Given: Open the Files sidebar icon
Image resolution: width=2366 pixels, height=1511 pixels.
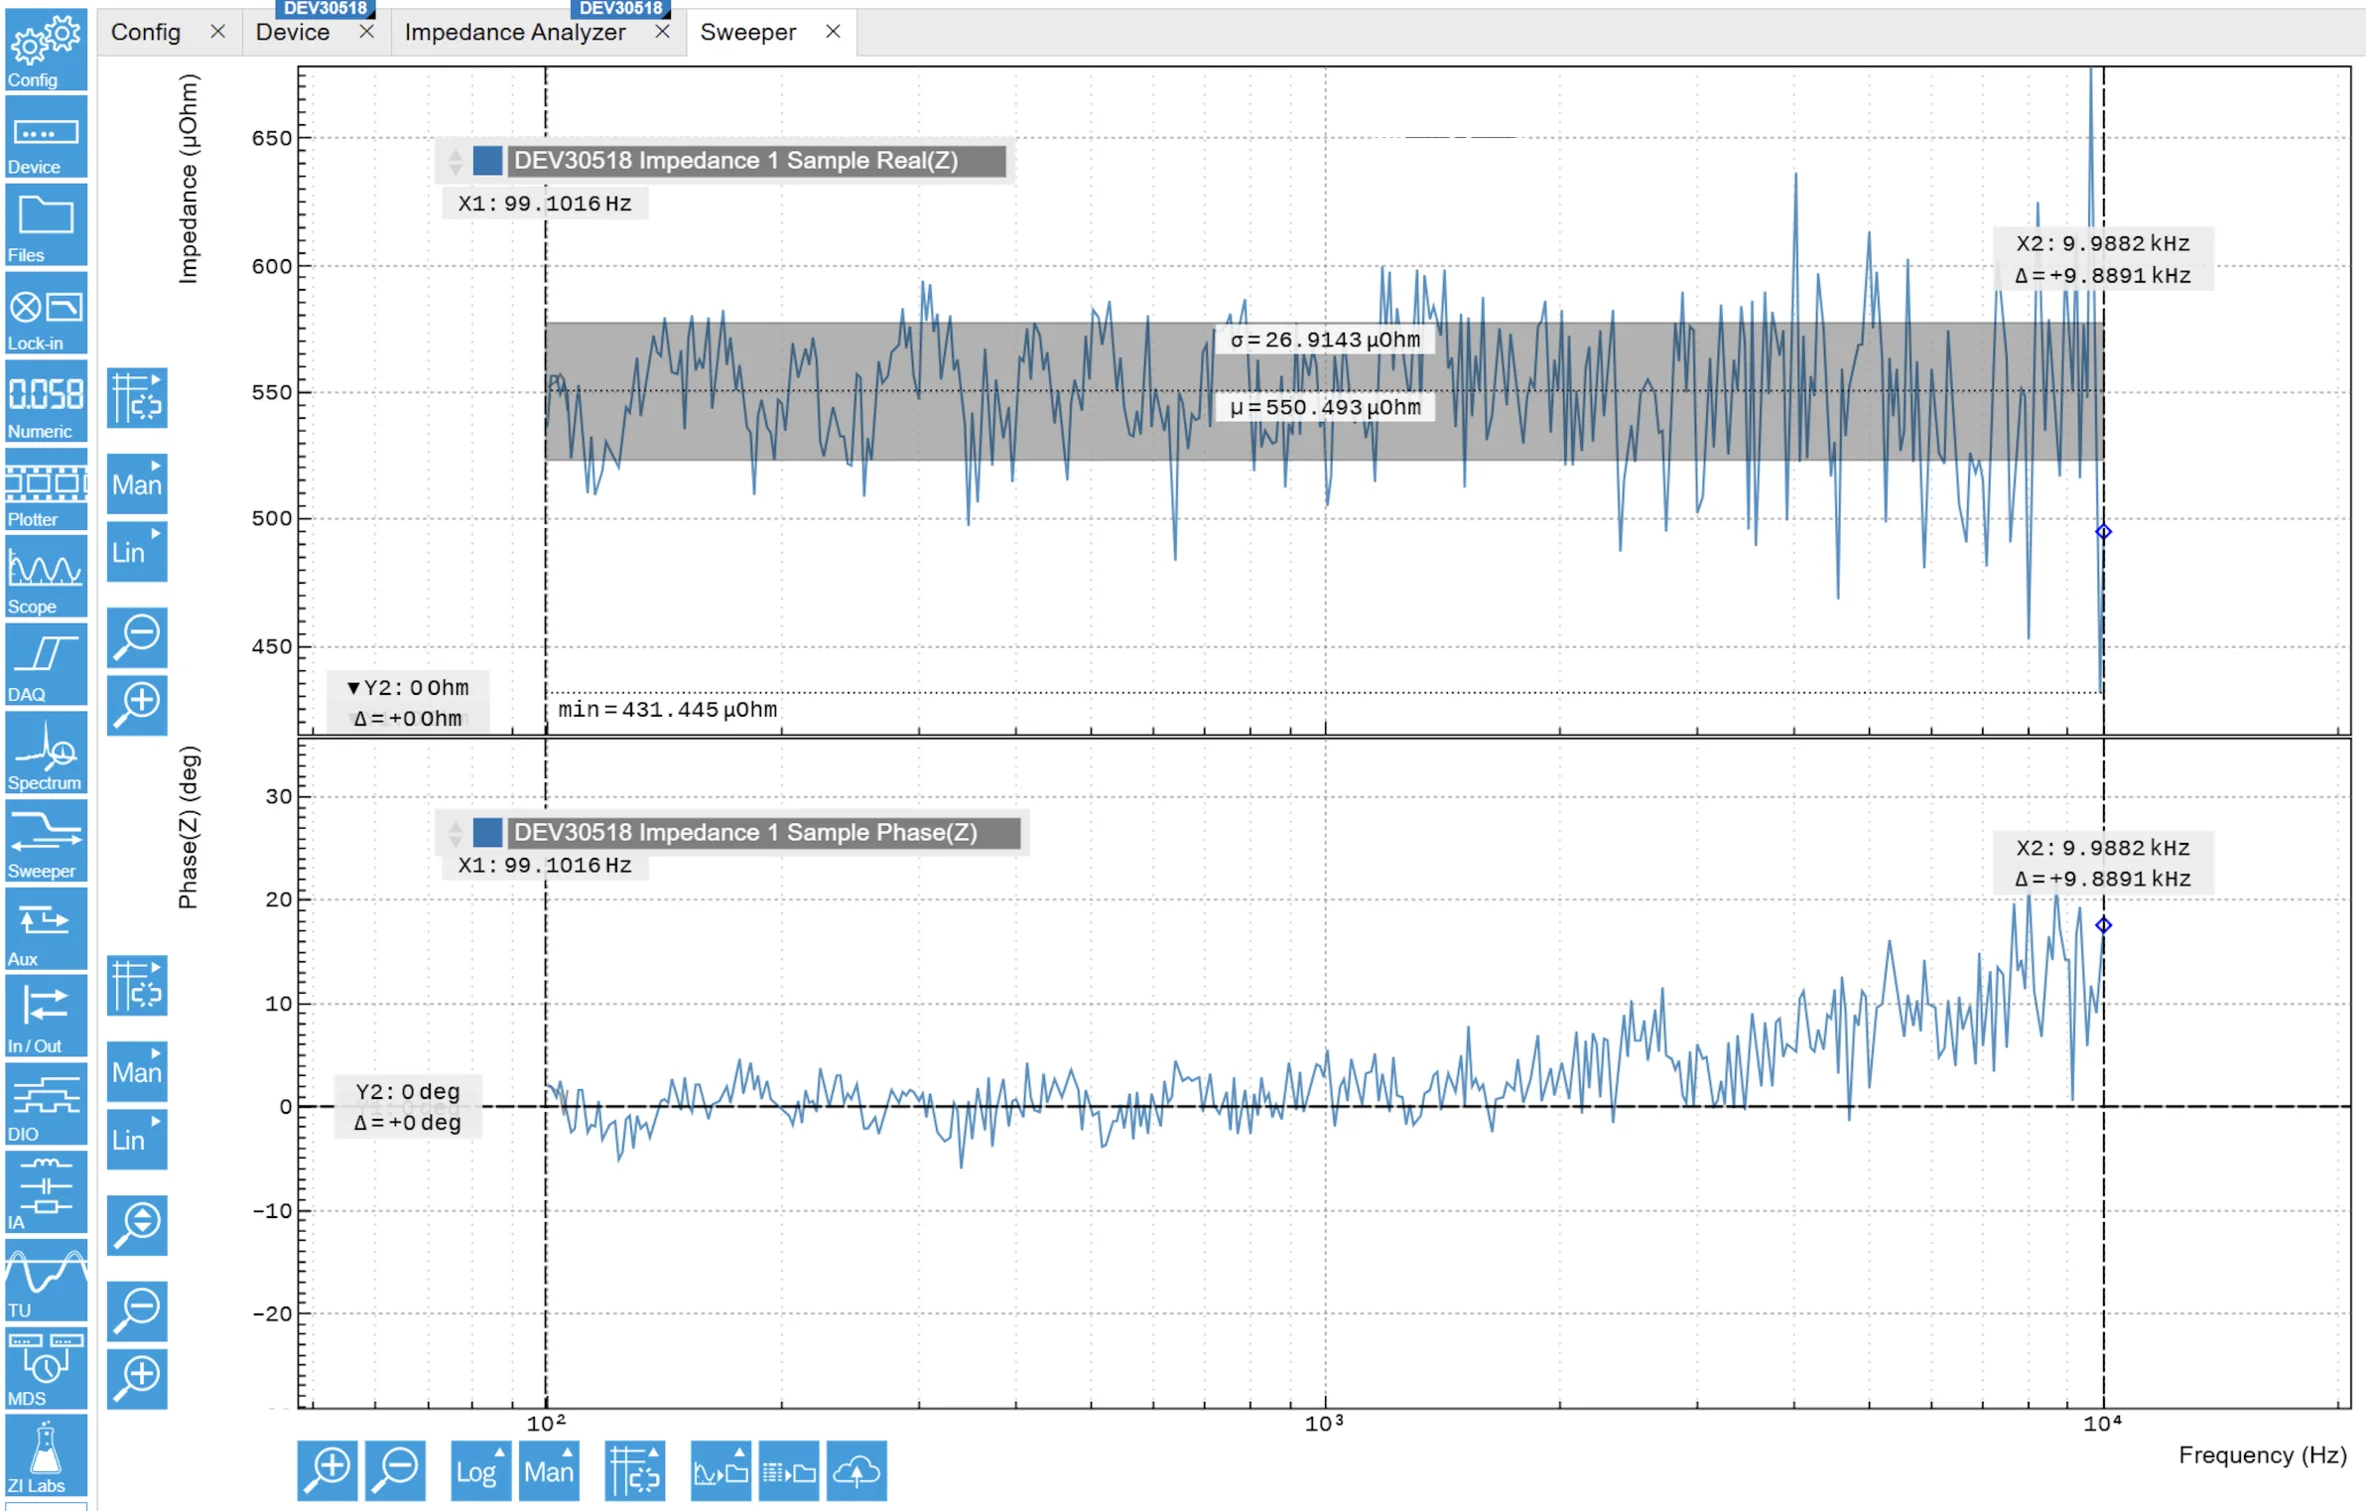Looking at the screenshot, I should (45, 225).
